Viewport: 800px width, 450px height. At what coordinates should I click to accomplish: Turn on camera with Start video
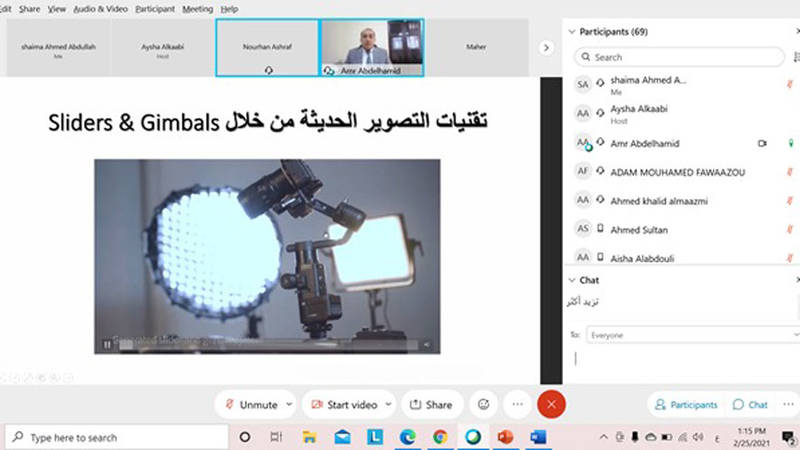[x=343, y=405]
